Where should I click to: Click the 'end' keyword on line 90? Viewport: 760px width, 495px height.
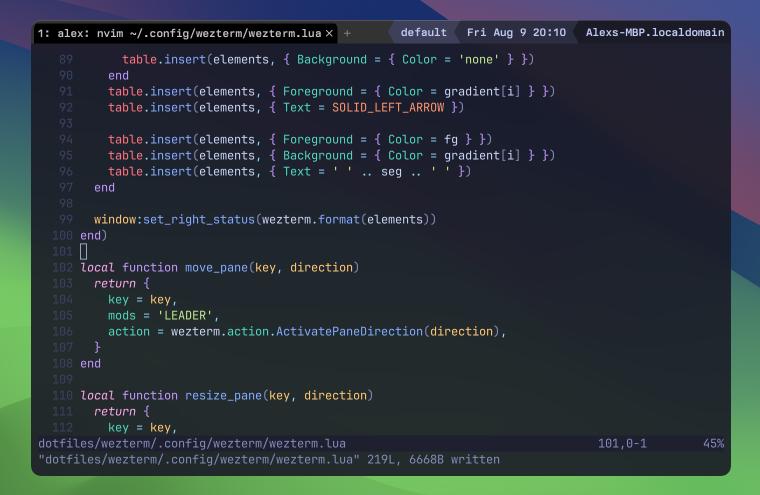coord(118,76)
